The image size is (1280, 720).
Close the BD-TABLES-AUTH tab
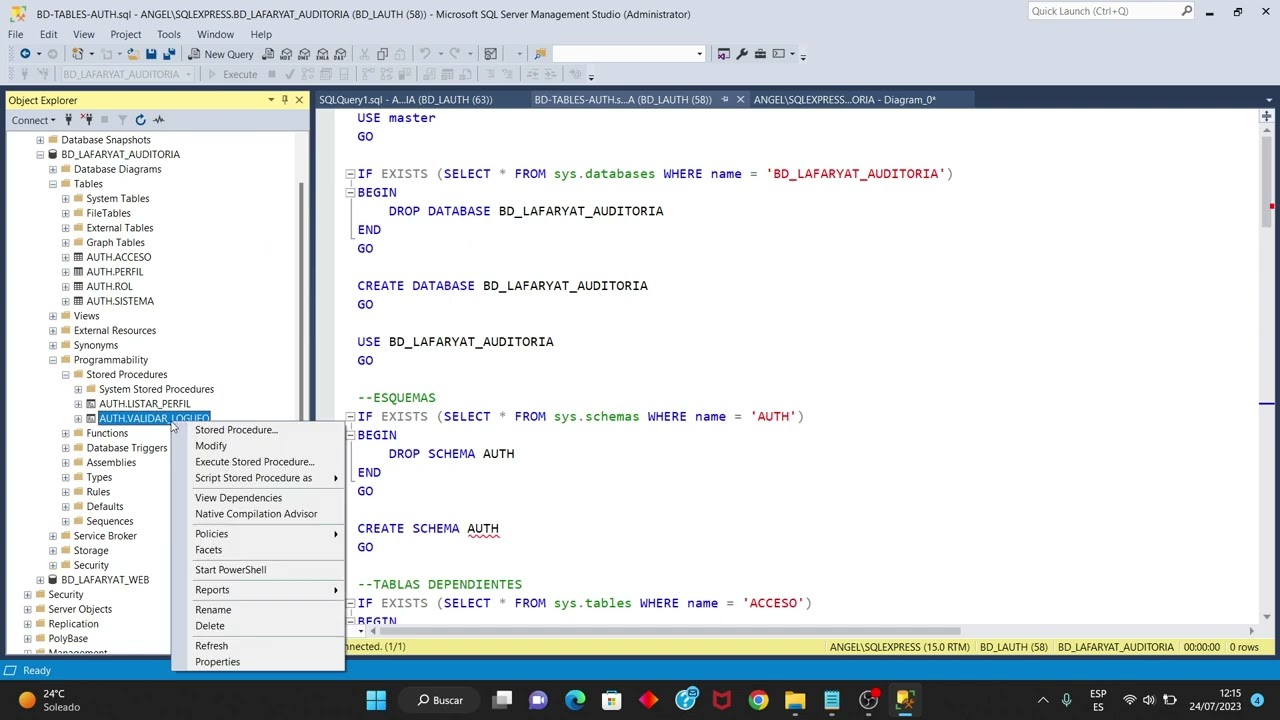point(740,100)
